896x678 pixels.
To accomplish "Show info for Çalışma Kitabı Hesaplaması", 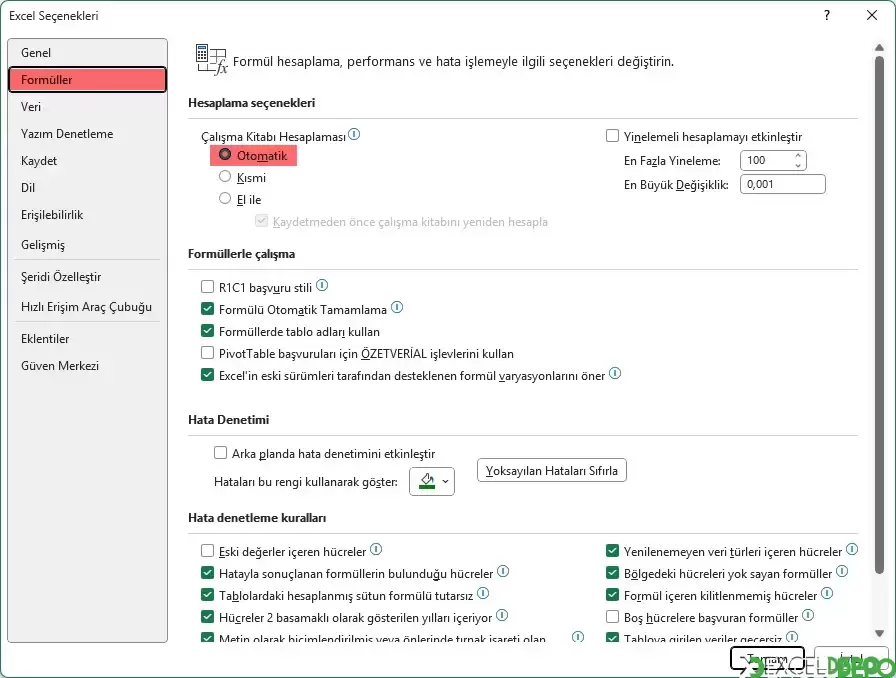I will [x=354, y=134].
